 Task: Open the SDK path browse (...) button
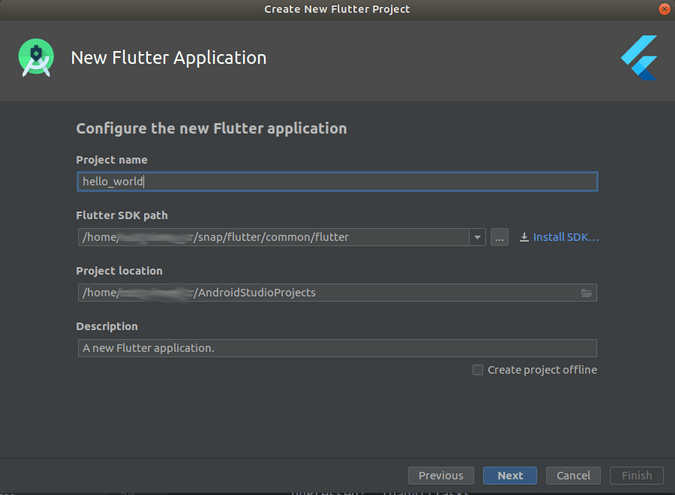point(499,238)
